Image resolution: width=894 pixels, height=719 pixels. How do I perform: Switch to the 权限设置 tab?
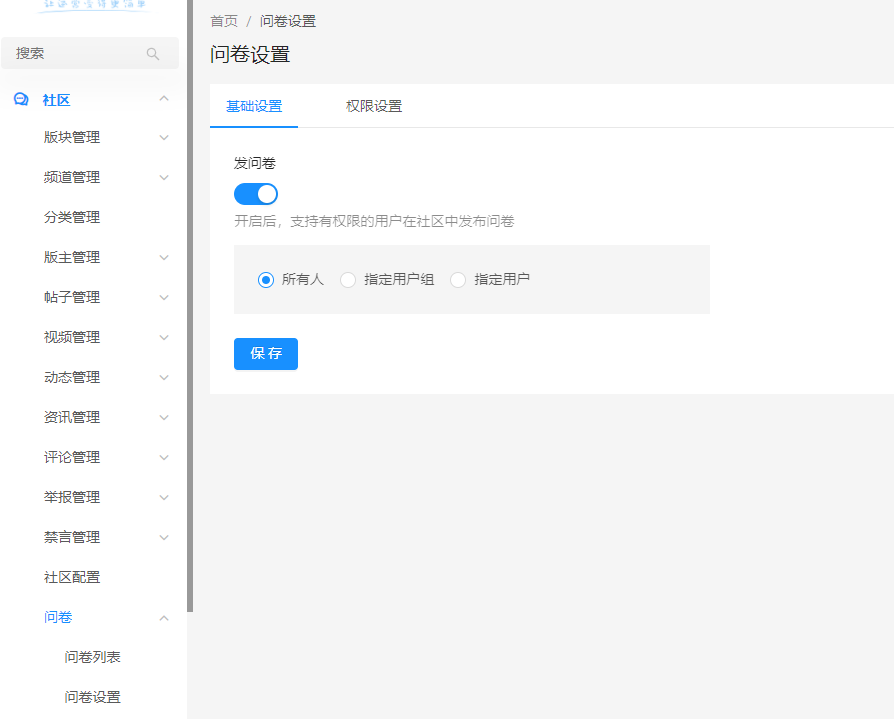coord(374,106)
